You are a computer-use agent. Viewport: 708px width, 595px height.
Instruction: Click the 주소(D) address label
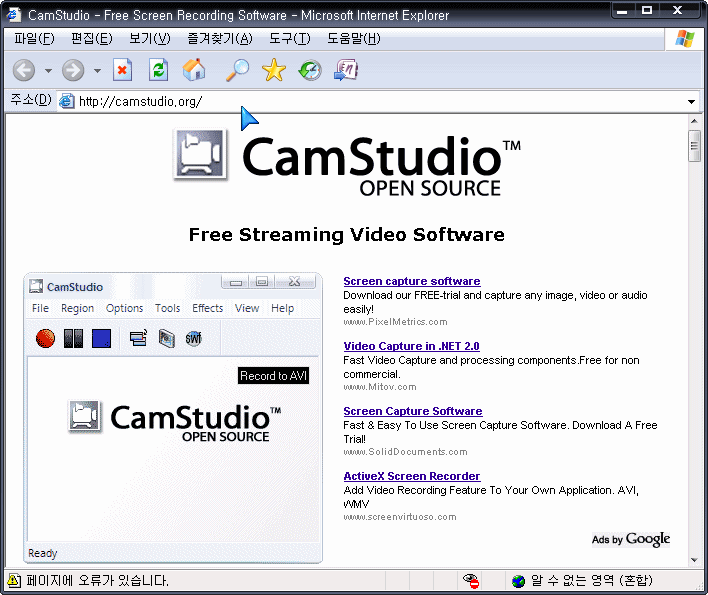31,100
